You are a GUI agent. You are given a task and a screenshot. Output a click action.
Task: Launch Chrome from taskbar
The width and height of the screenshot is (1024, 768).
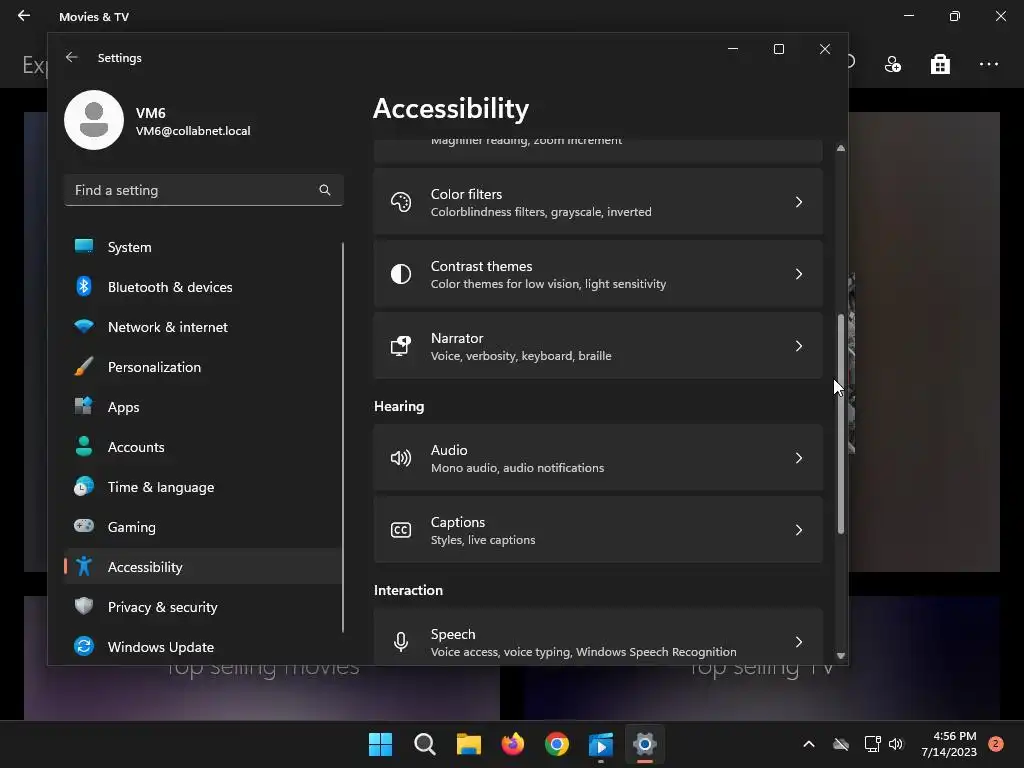556,744
